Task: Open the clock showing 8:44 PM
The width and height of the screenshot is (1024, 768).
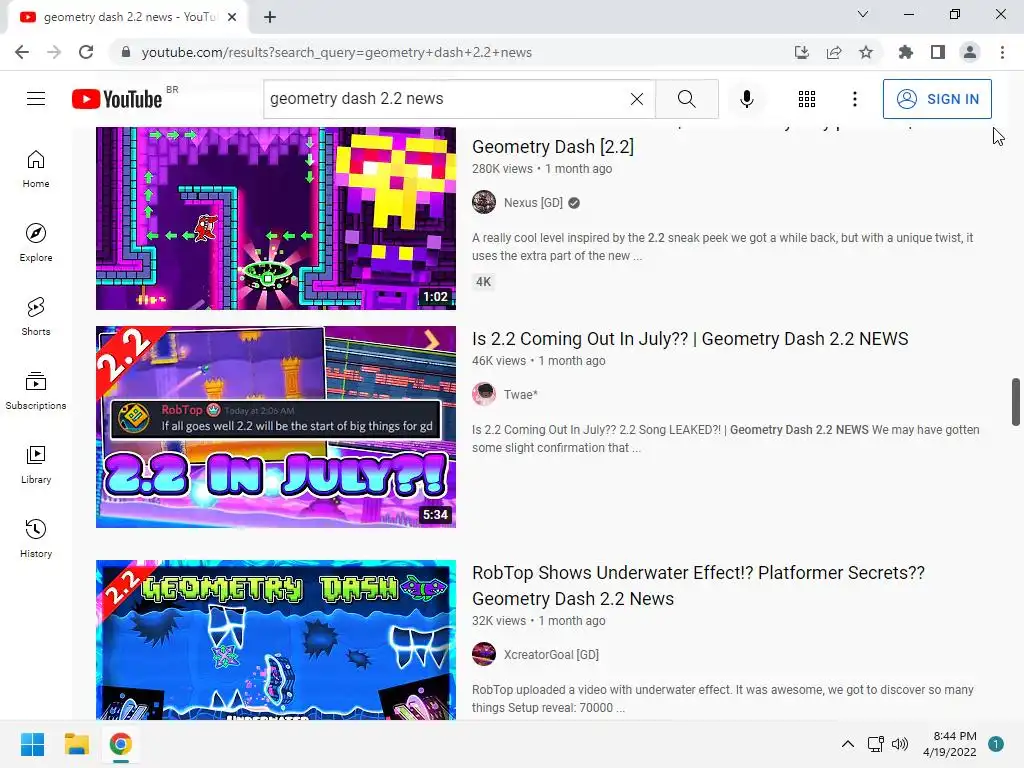Action: pyautogui.click(x=950, y=744)
